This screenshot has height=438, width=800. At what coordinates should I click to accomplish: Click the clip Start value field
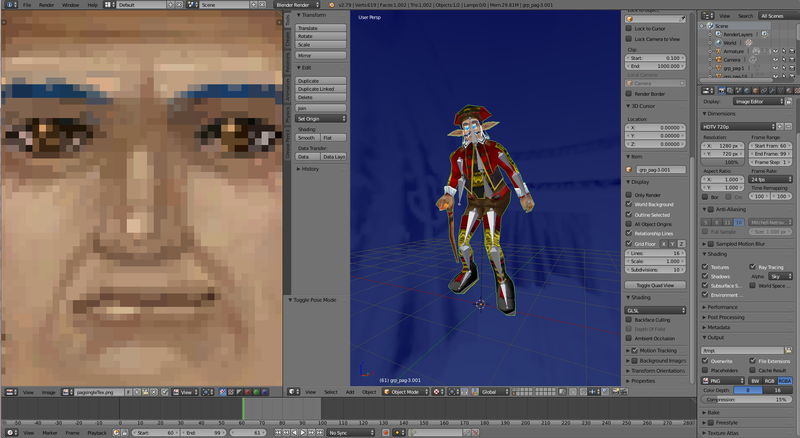pos(655,58)
